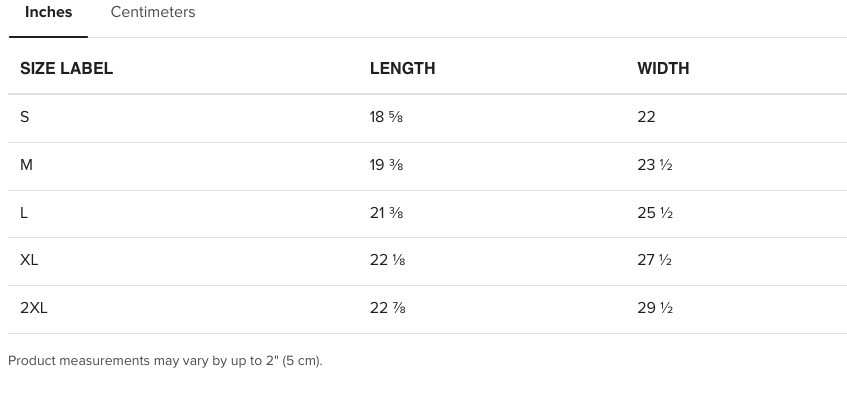Select the S size label cell

coord(25,117)
